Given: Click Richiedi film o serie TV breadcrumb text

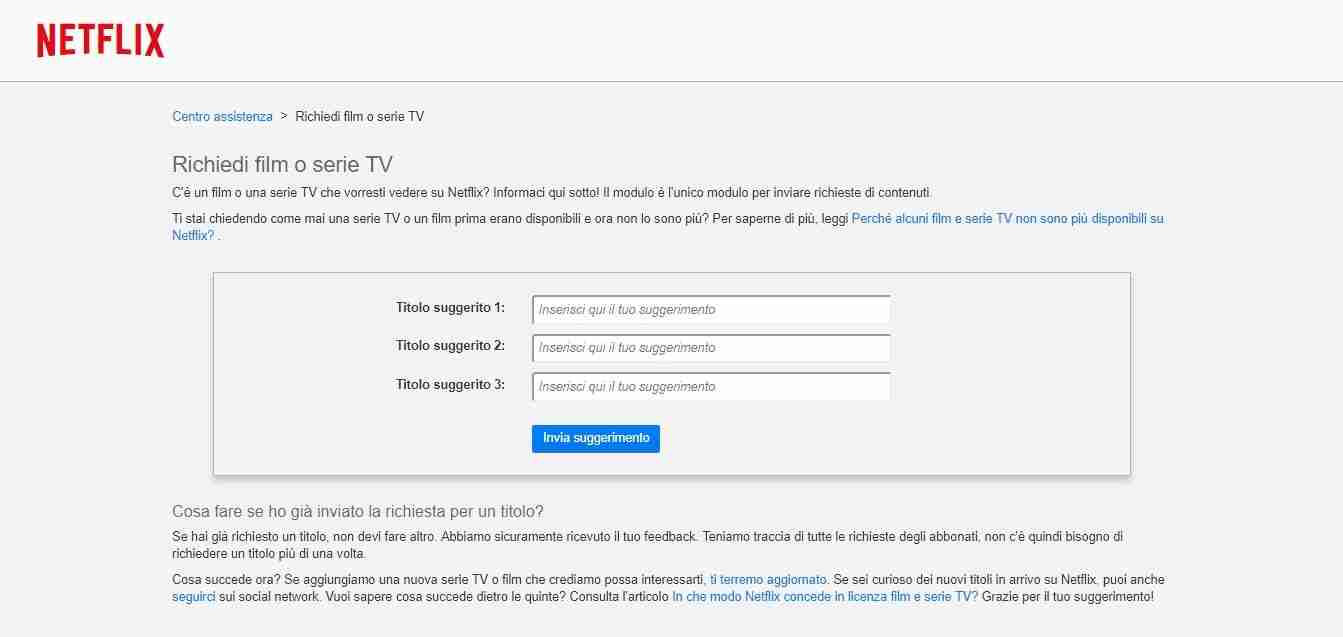Looking at the screenshot, I should click(x=360, y=116).
